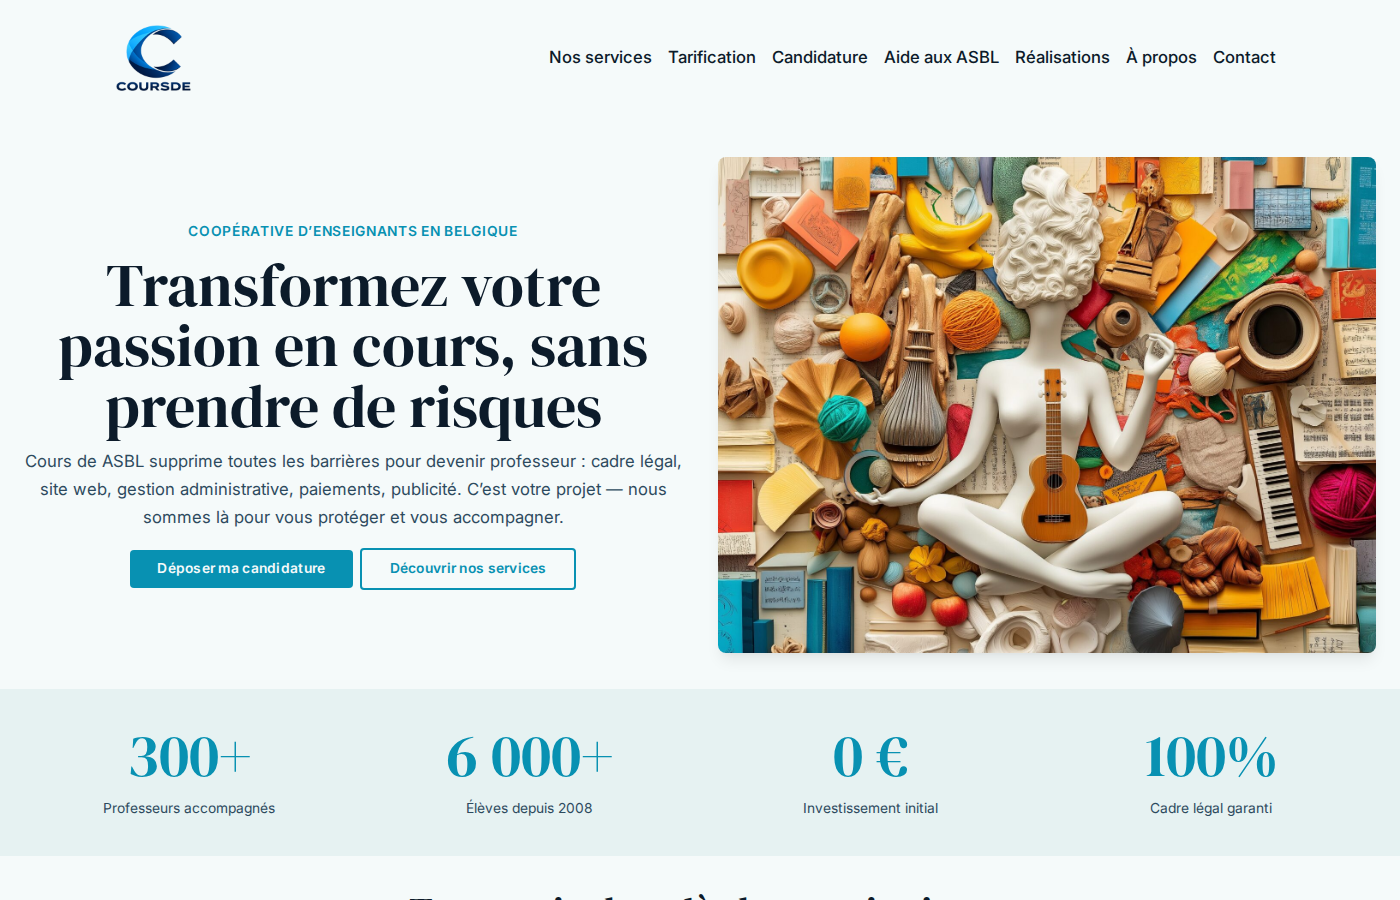
Task: Click Découvrir nos services button
Action: pyautogui.click(x=468, y=569)
